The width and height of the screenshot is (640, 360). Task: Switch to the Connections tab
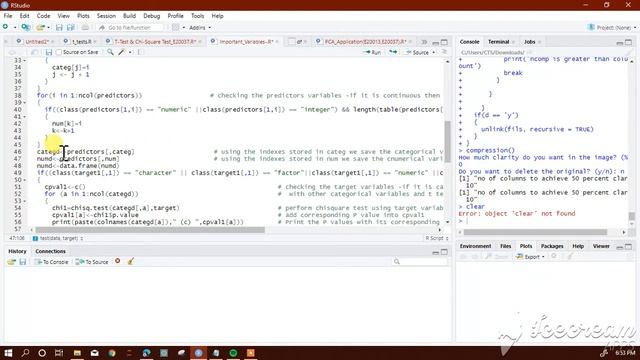(50, 251)
